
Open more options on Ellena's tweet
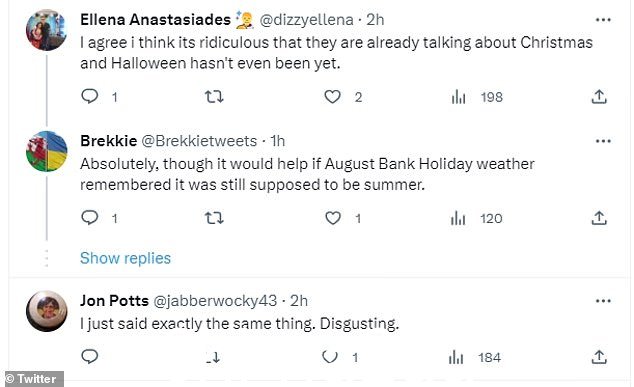[603, 19]
